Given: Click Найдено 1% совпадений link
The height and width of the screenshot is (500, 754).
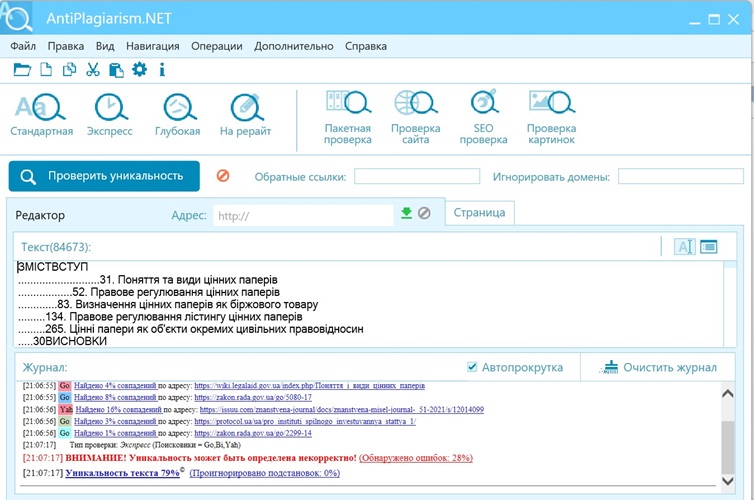Looking at the screenshot, I should 115,433.
